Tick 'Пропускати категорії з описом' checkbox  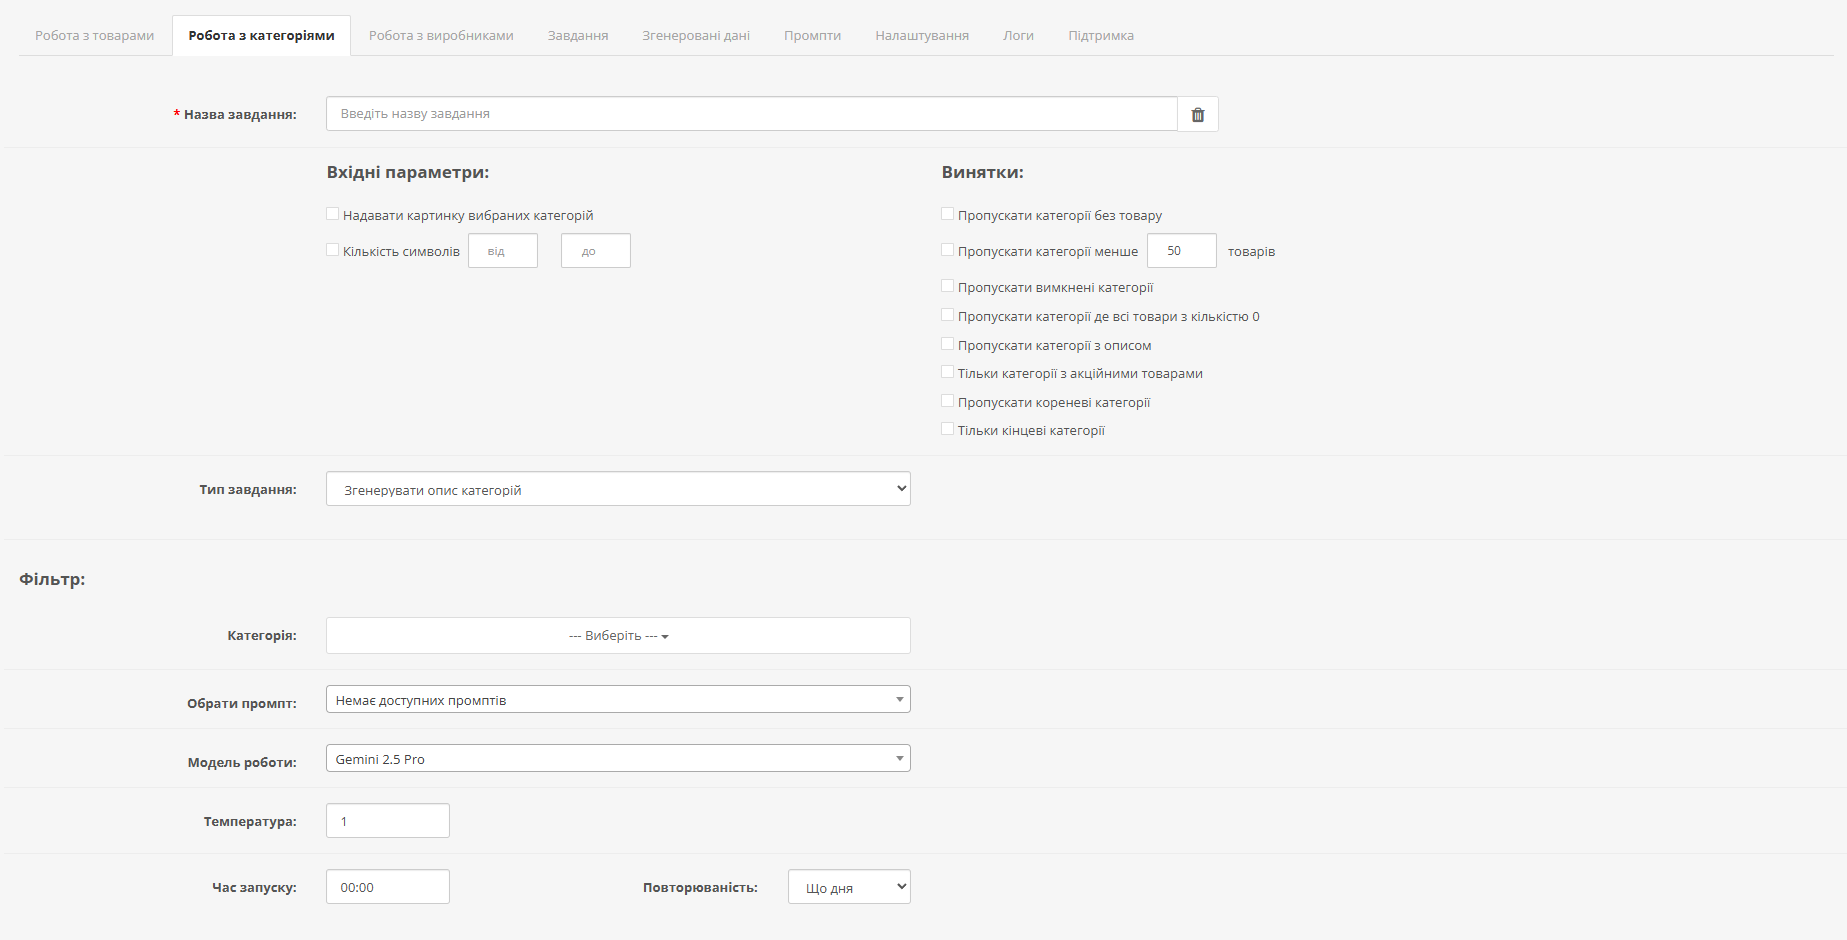pos(948,344)
